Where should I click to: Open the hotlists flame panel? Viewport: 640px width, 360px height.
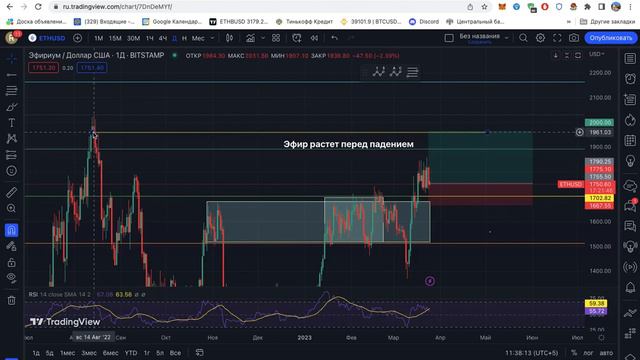pyautogui.click(x=630, y=120)
